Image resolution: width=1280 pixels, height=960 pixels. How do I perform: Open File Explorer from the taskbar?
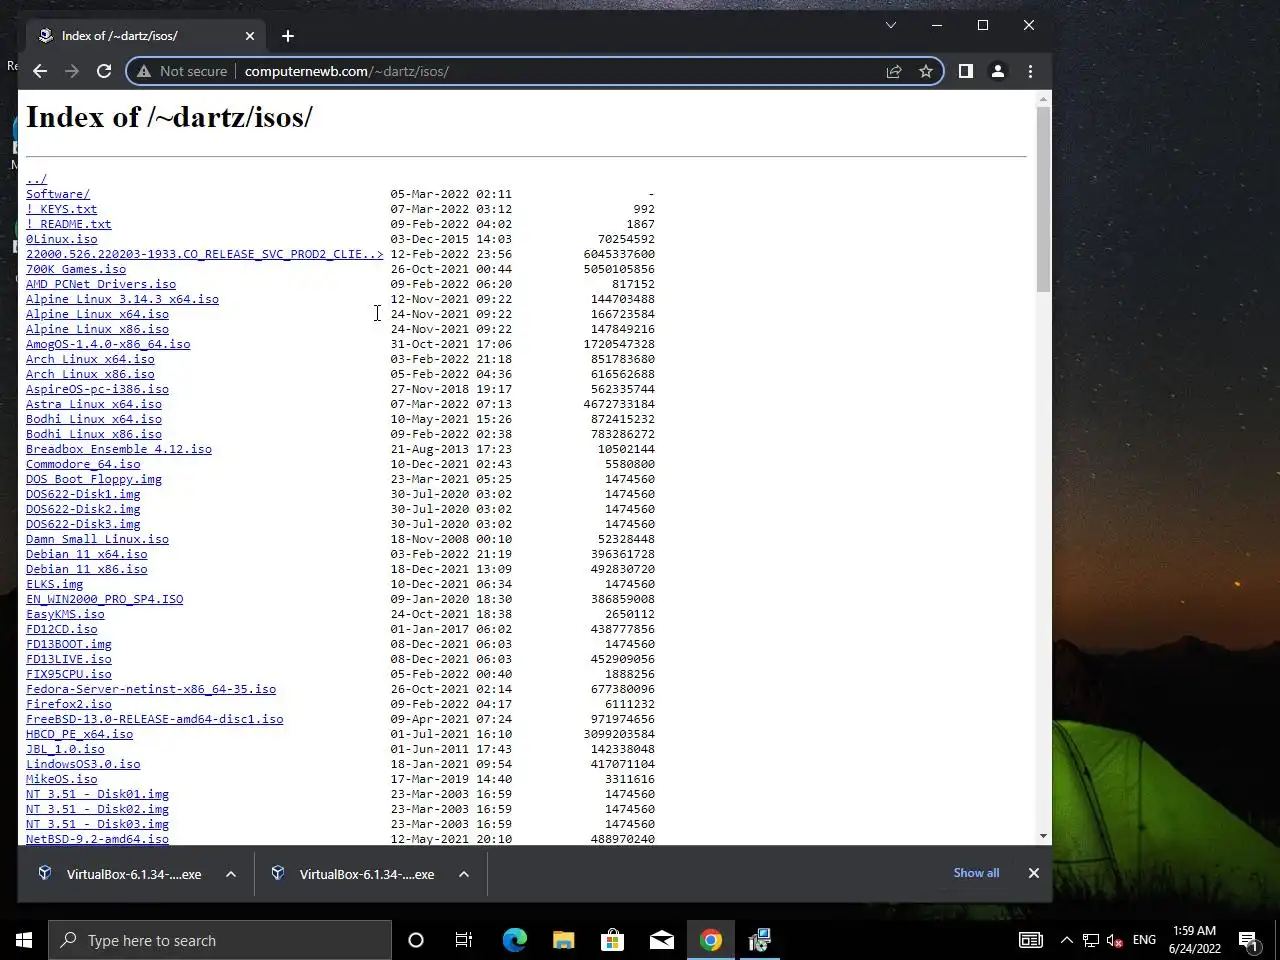coord(563,940)
